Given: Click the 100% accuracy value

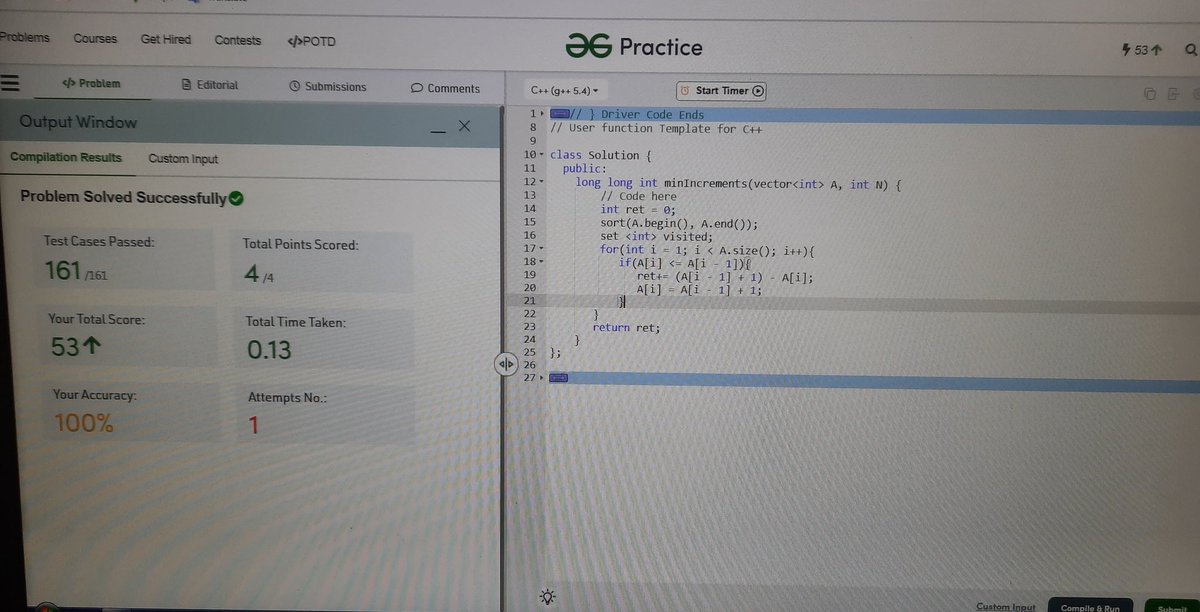Looking at the screenshot, I should coord(83,423).
